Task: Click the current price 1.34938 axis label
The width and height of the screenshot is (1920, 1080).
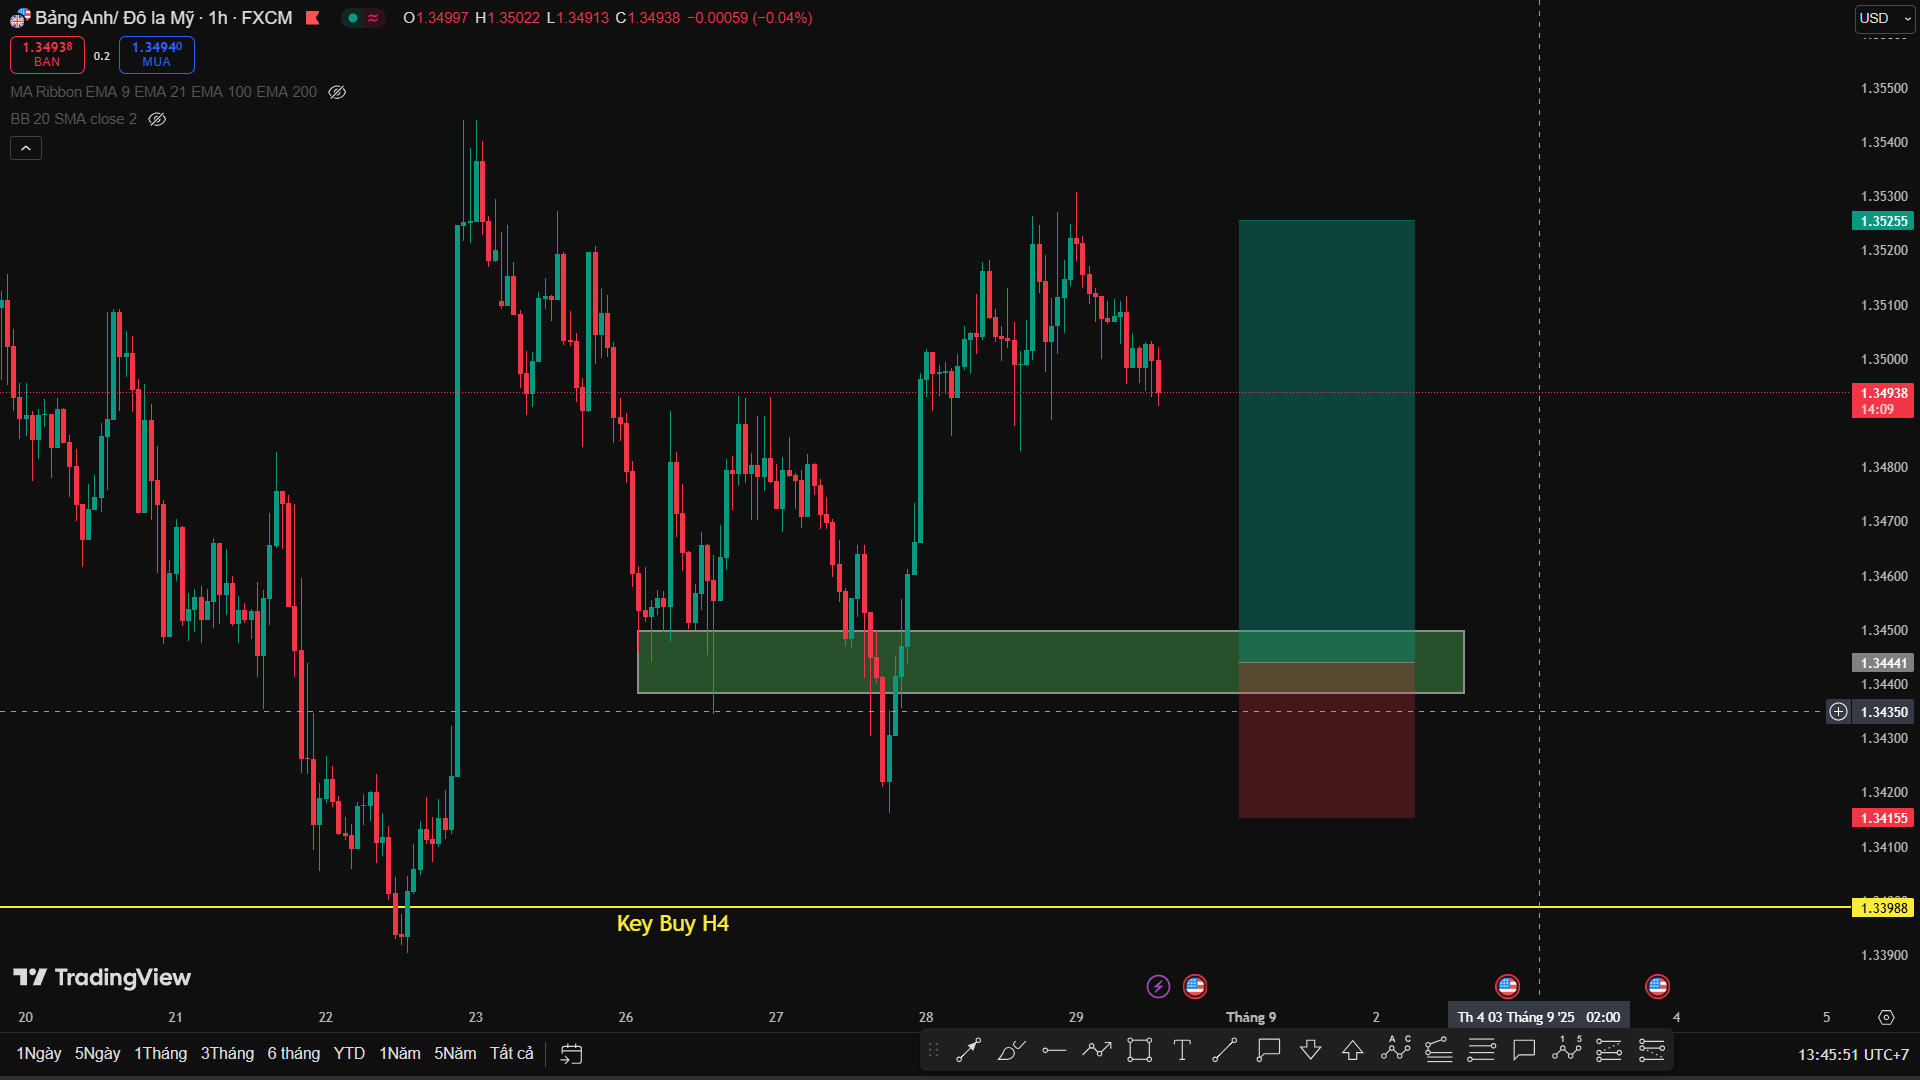Action: [x=1883, y=400]
